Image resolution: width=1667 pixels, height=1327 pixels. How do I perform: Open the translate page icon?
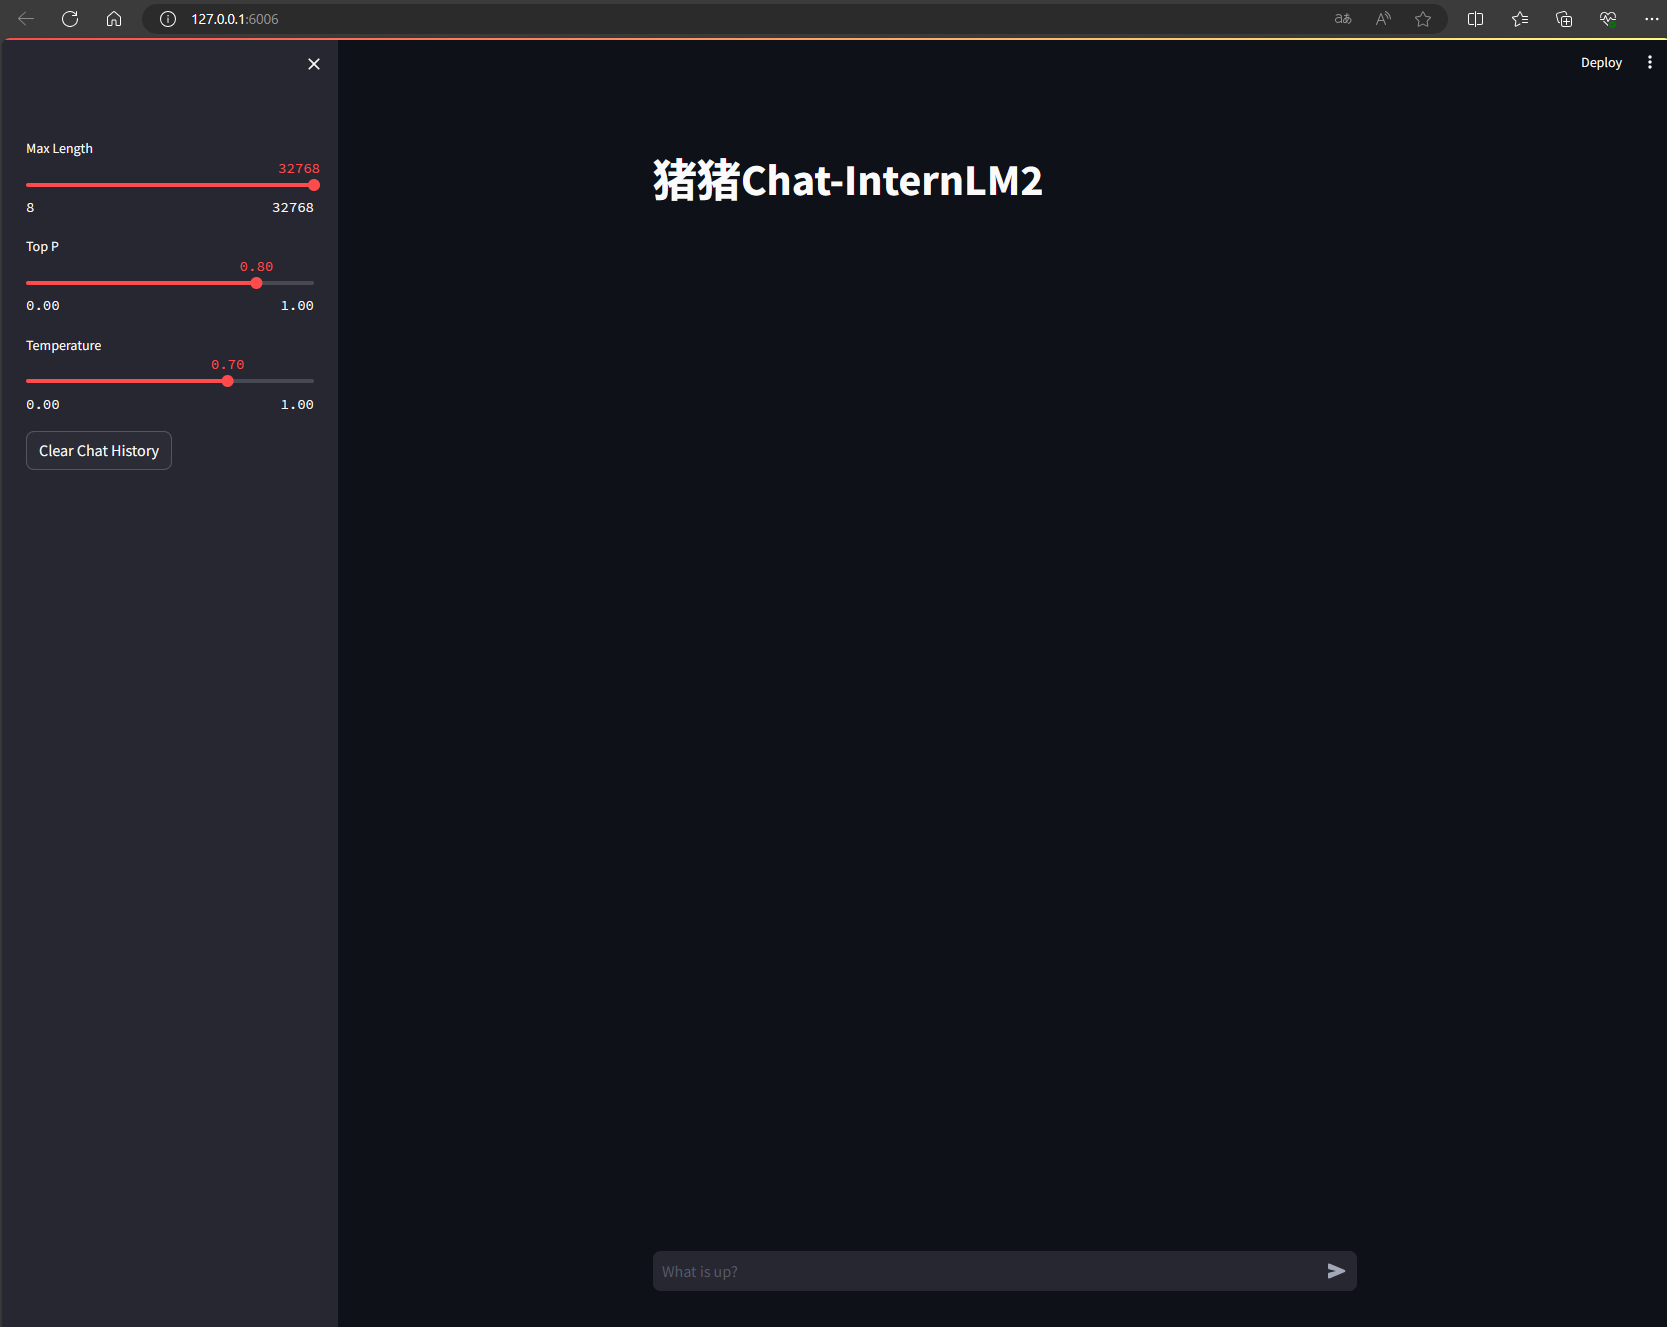(1343, 19)
